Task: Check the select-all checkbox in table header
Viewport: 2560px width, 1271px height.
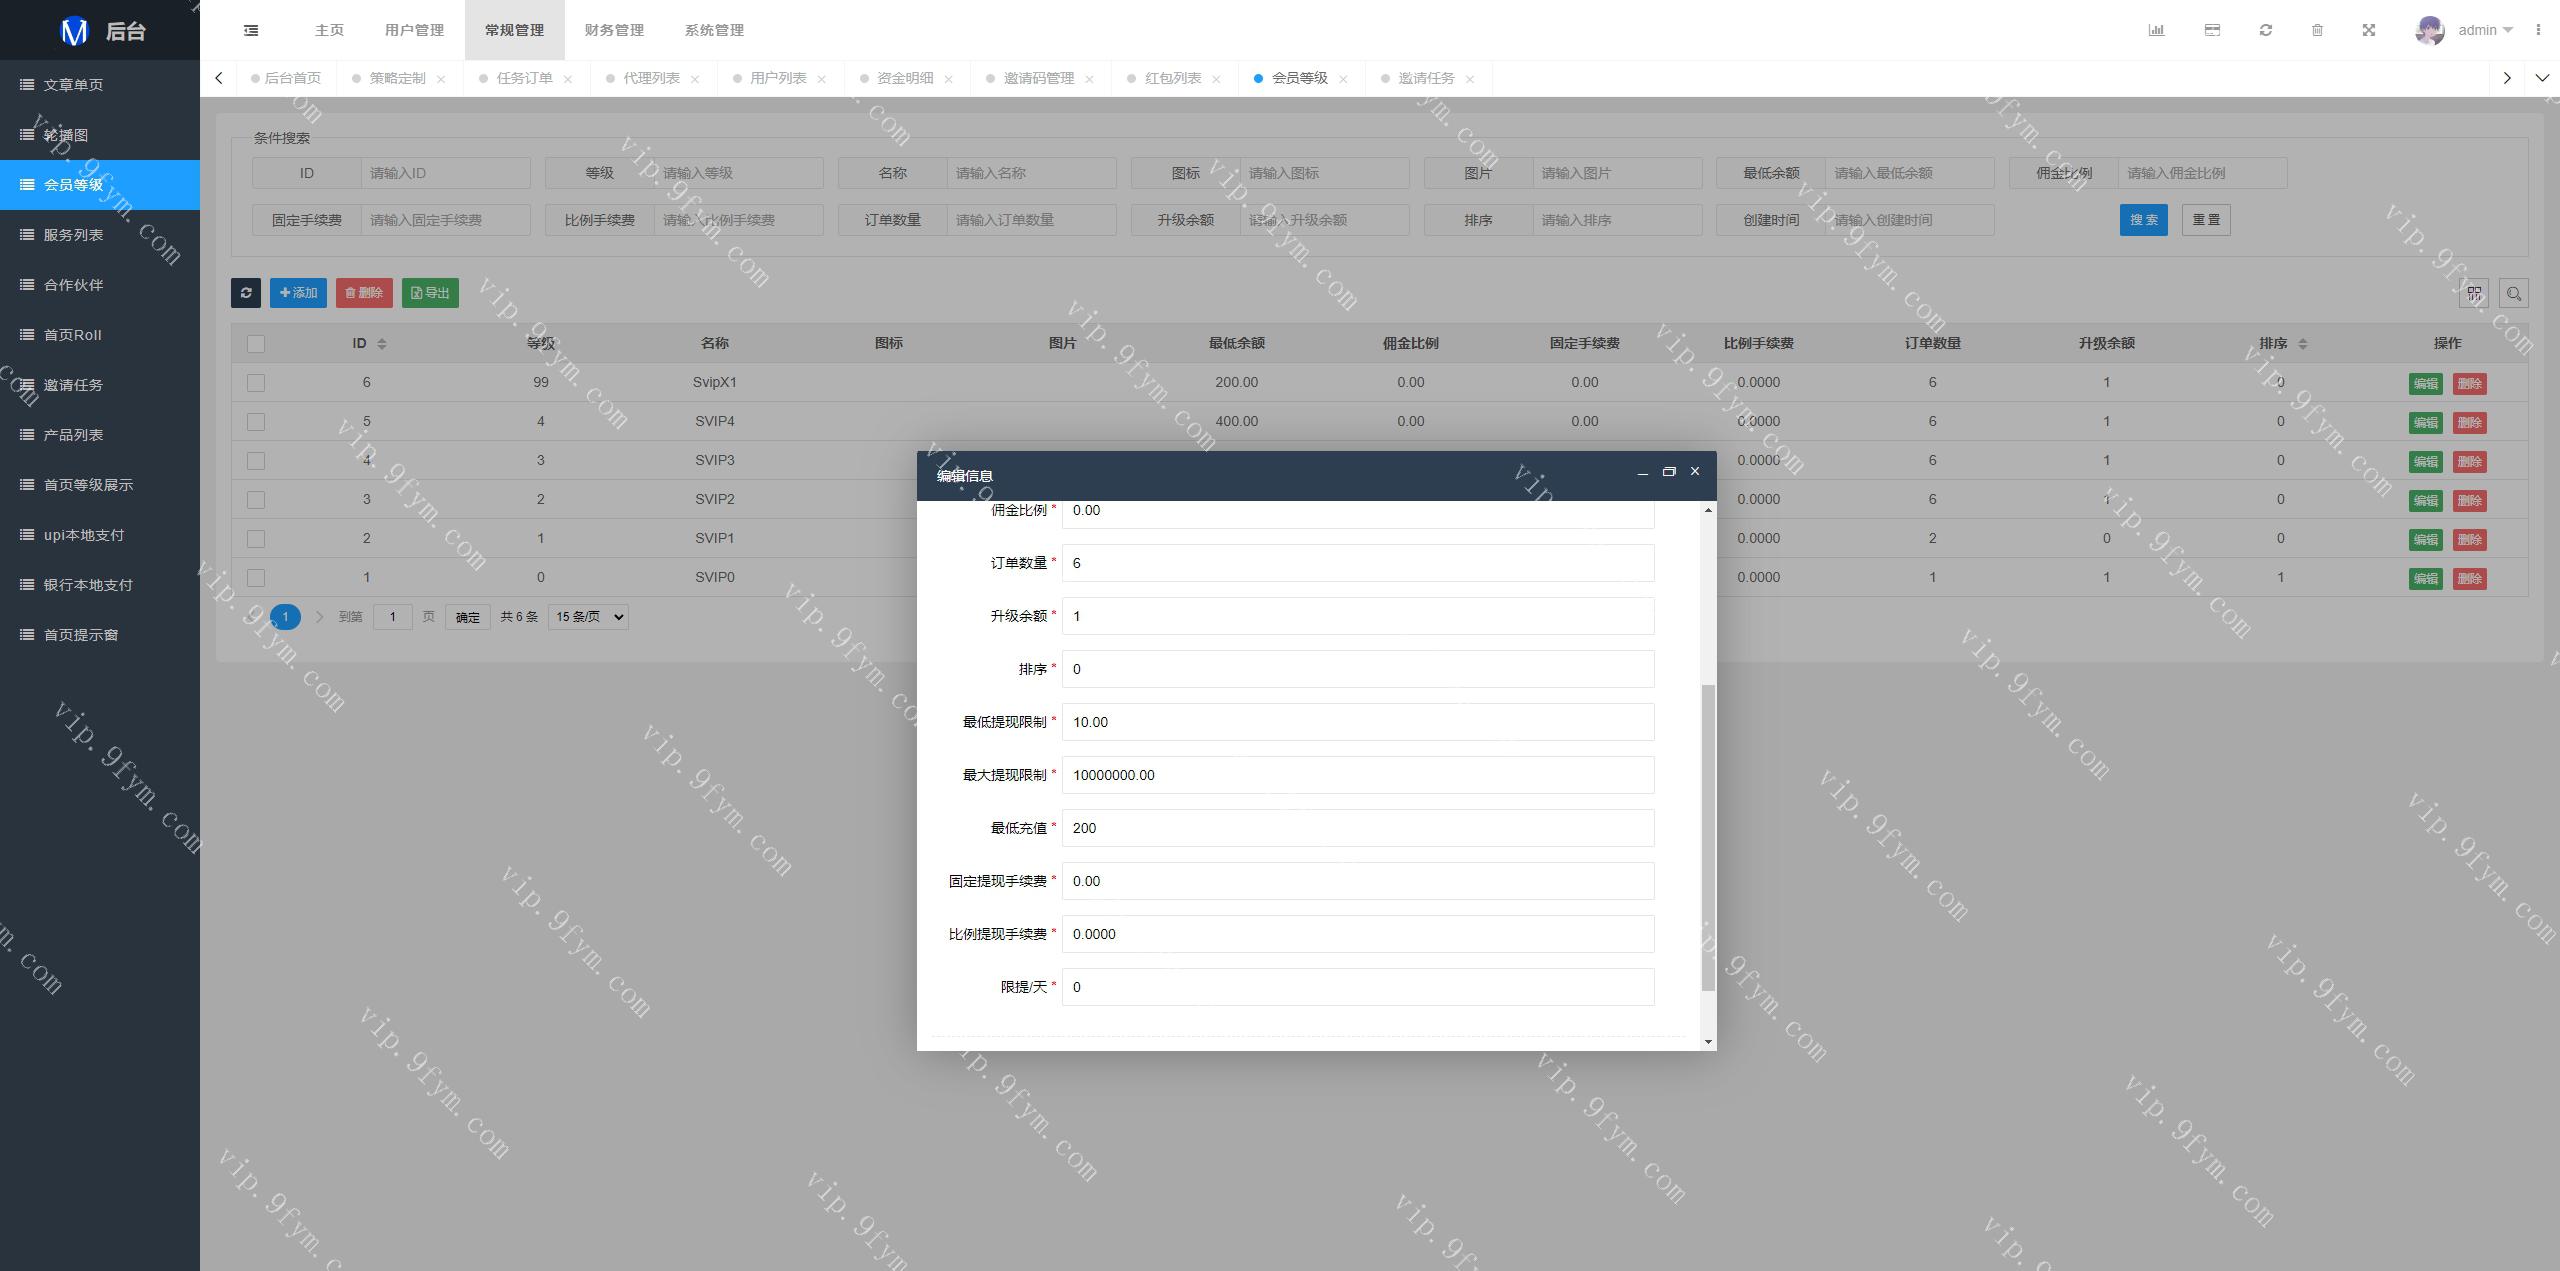Action: click(256, 344)
